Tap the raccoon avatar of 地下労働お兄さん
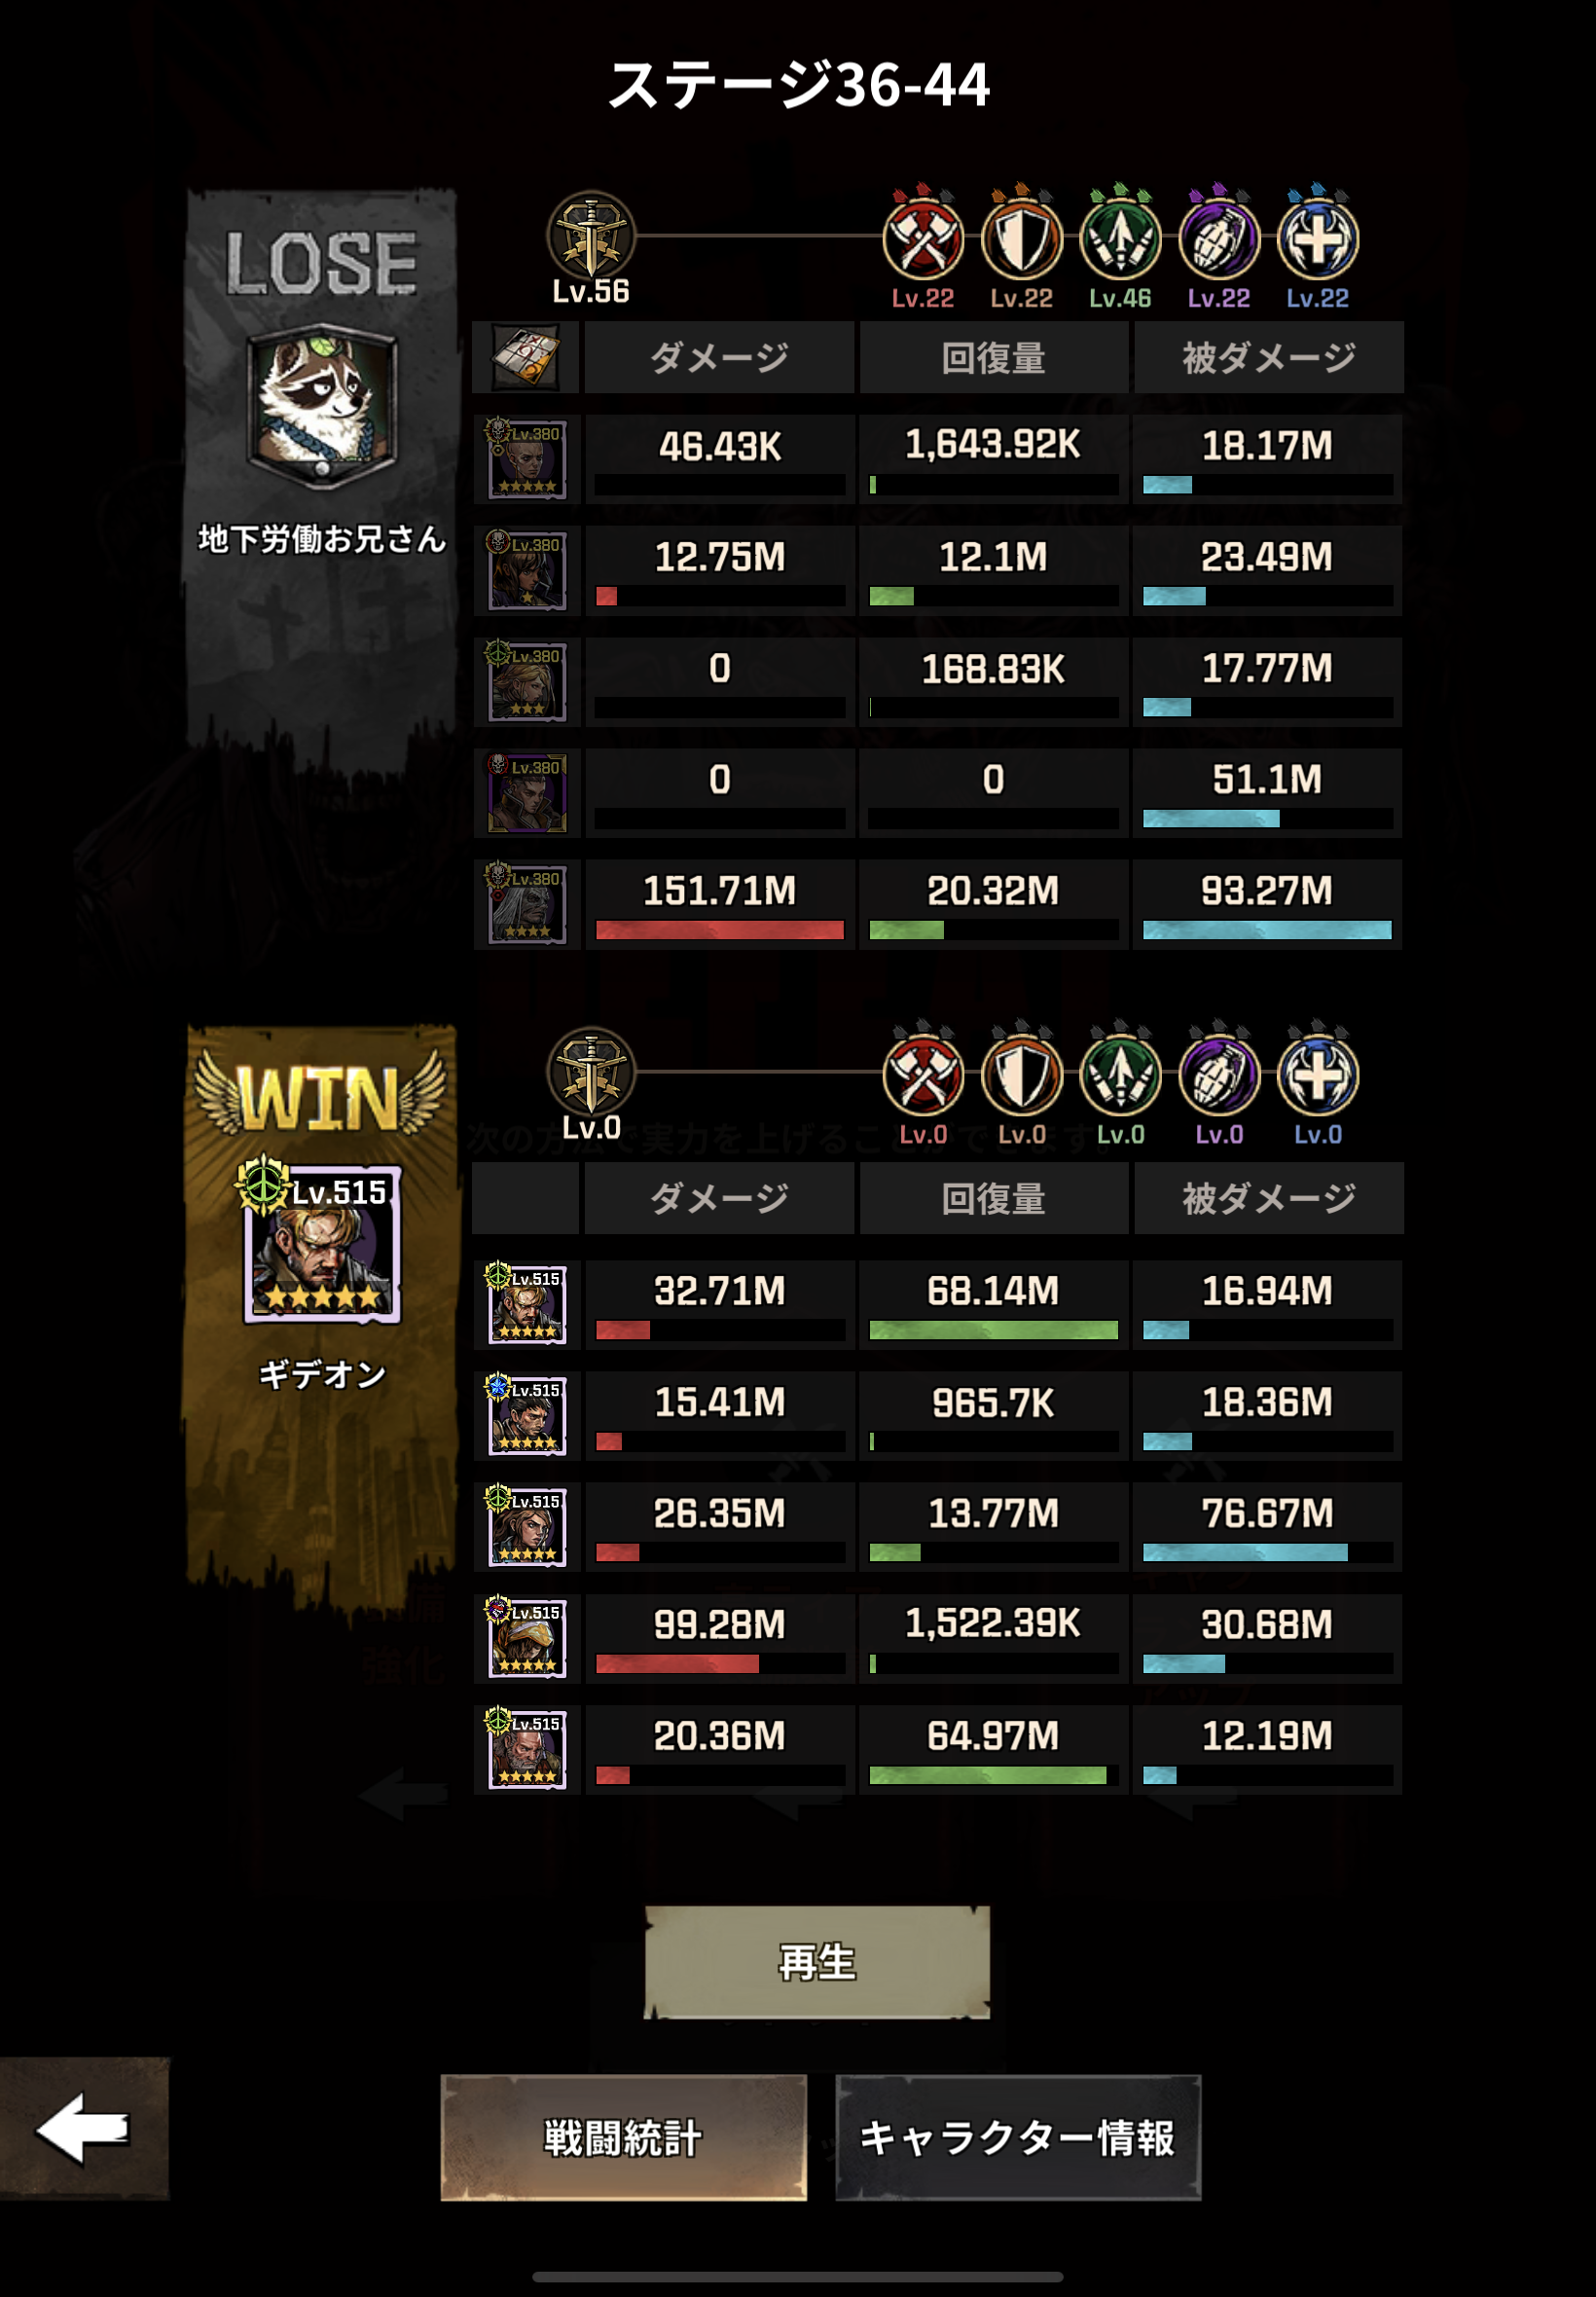The height and width of the screenshot is (2297, 1596). [x=322, y=407]
